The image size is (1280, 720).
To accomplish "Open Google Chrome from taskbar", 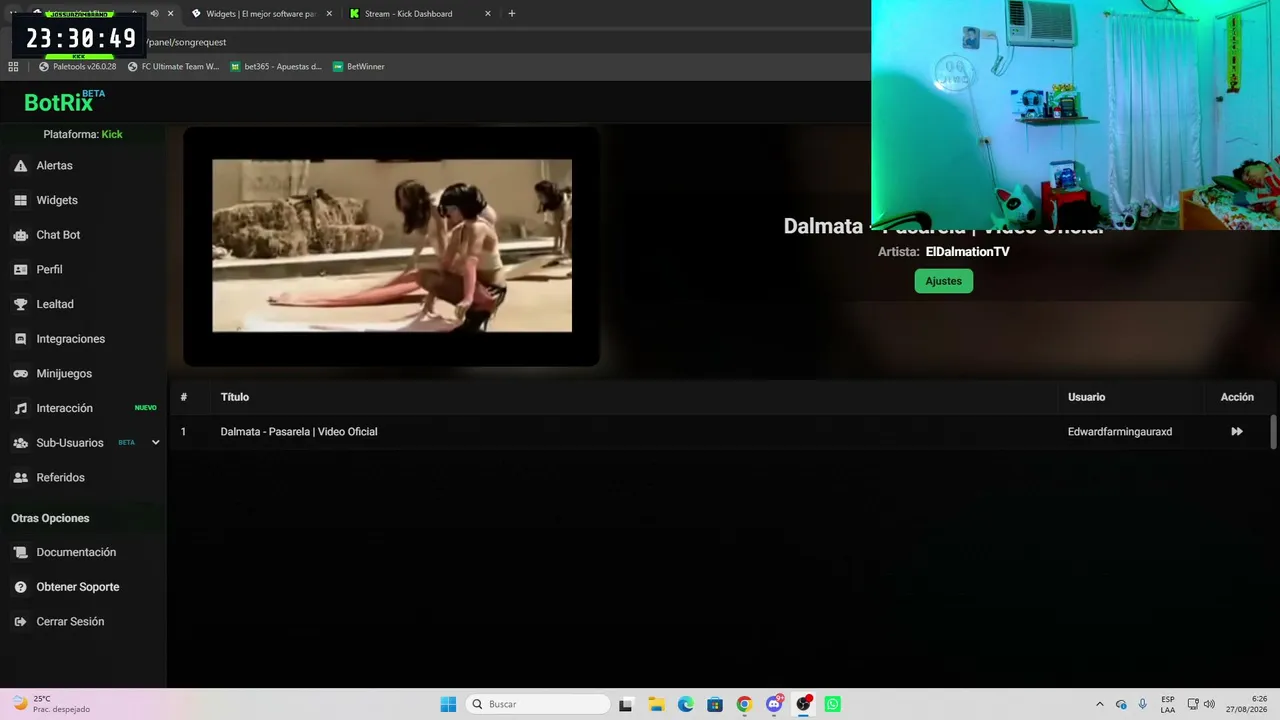I will [x=744, y=704].
